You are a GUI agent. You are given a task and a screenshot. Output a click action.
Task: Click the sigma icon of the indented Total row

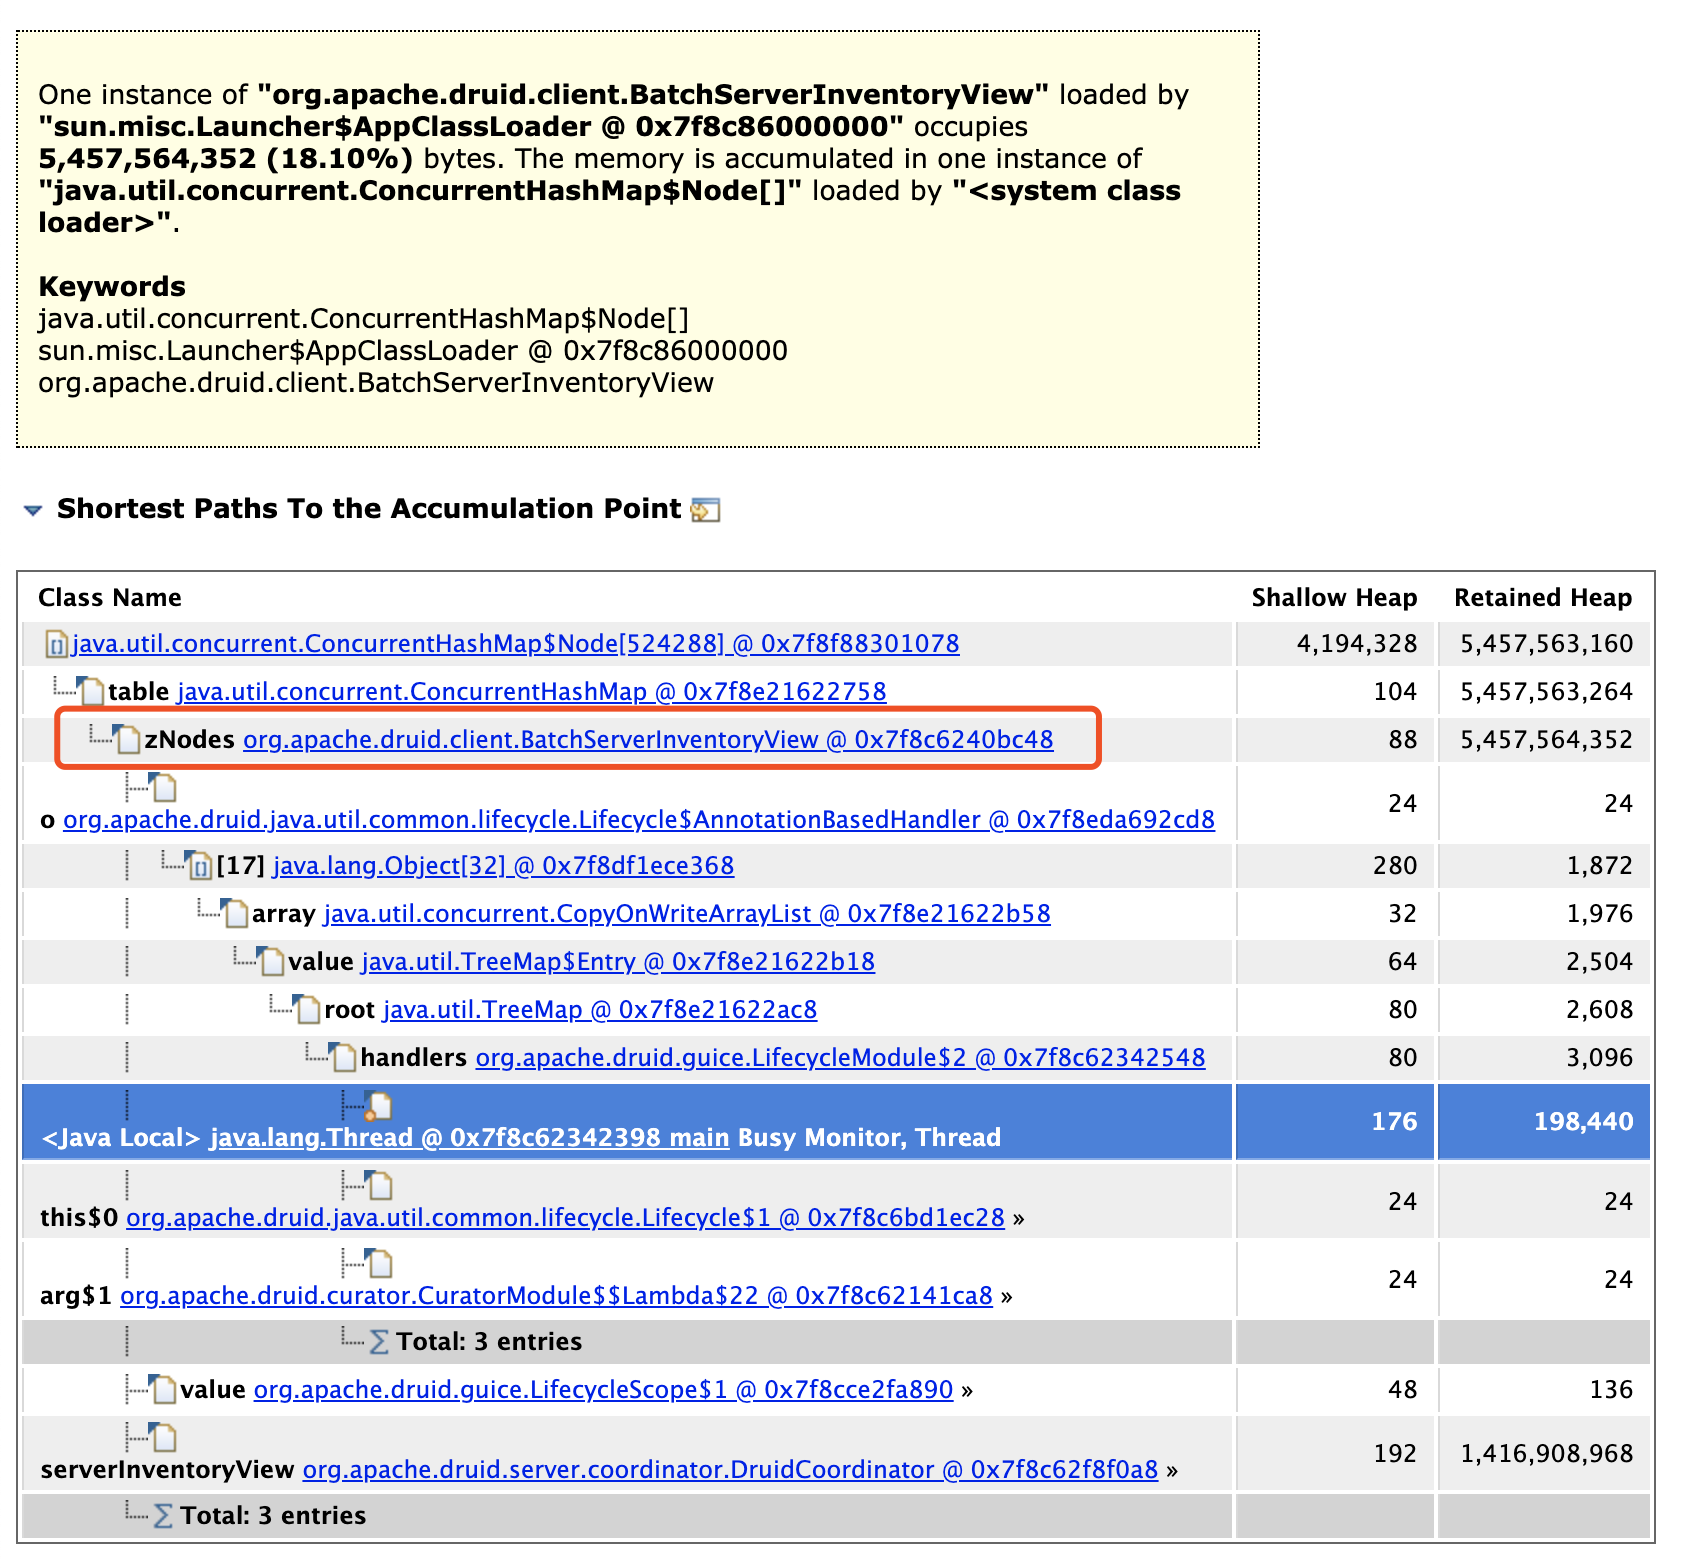(379, 1342)
